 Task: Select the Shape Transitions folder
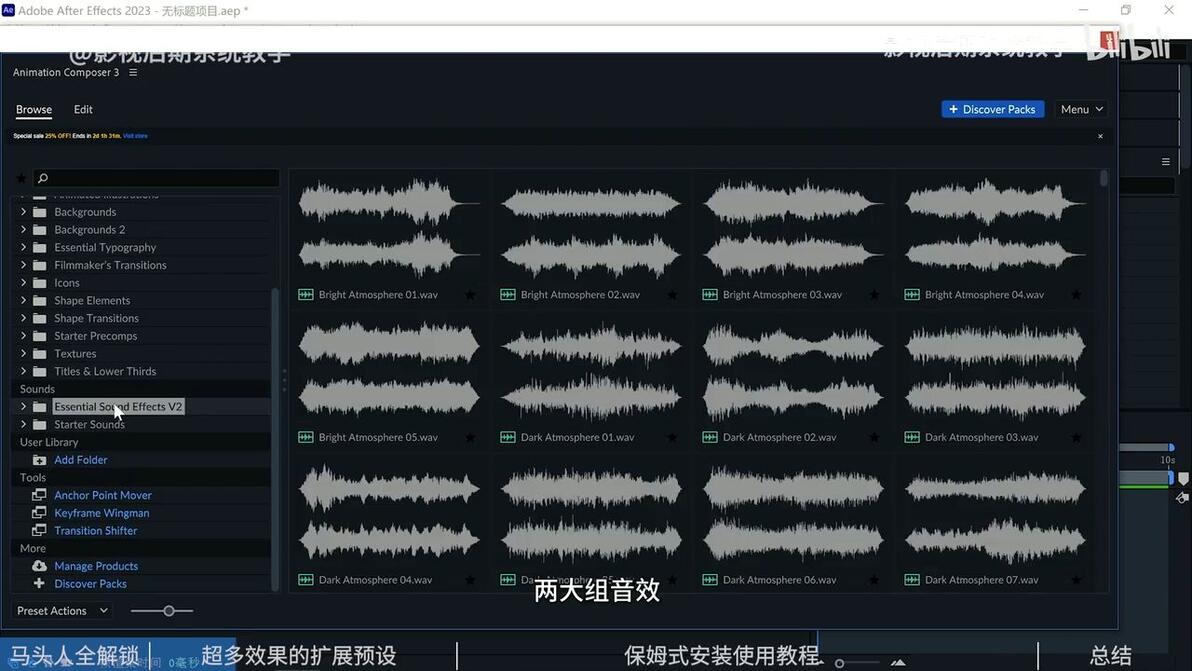[97, 318]
